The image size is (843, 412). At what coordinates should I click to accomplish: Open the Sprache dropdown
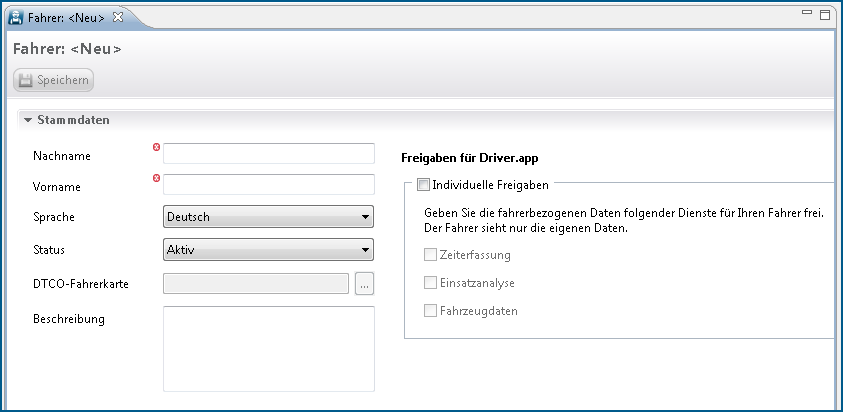[268, 217]
